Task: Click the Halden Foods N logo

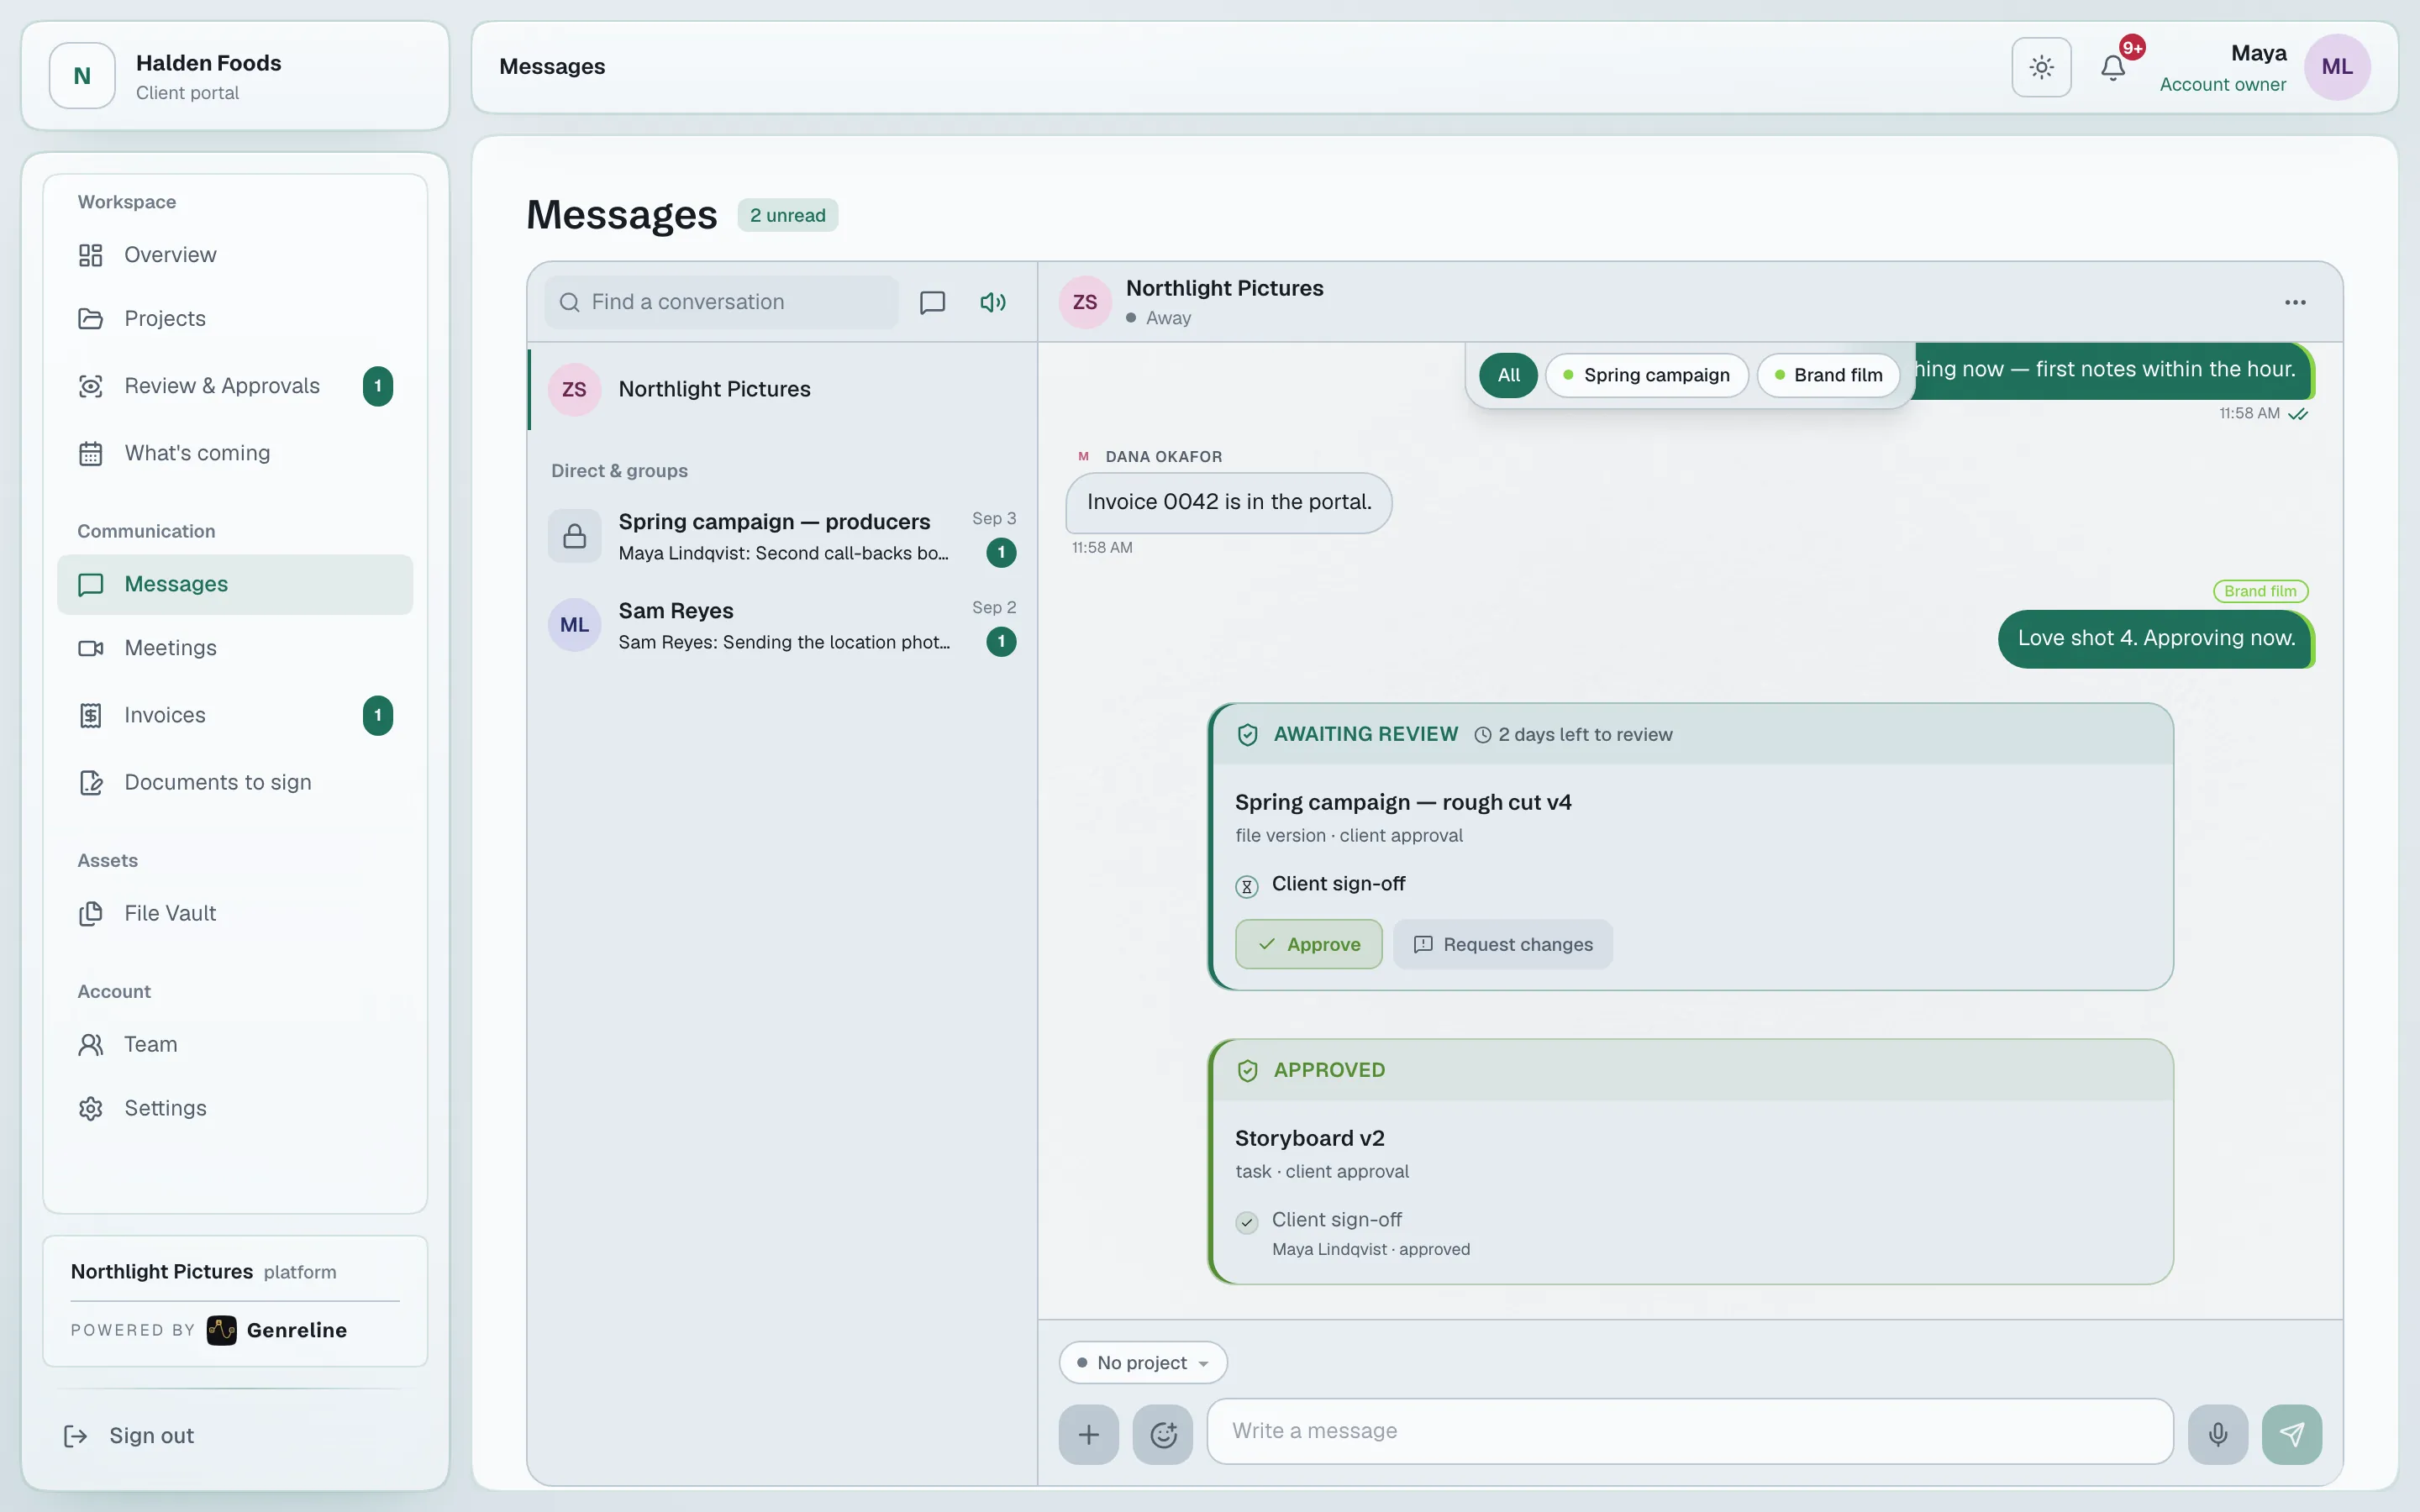Action: coord(82,76)
